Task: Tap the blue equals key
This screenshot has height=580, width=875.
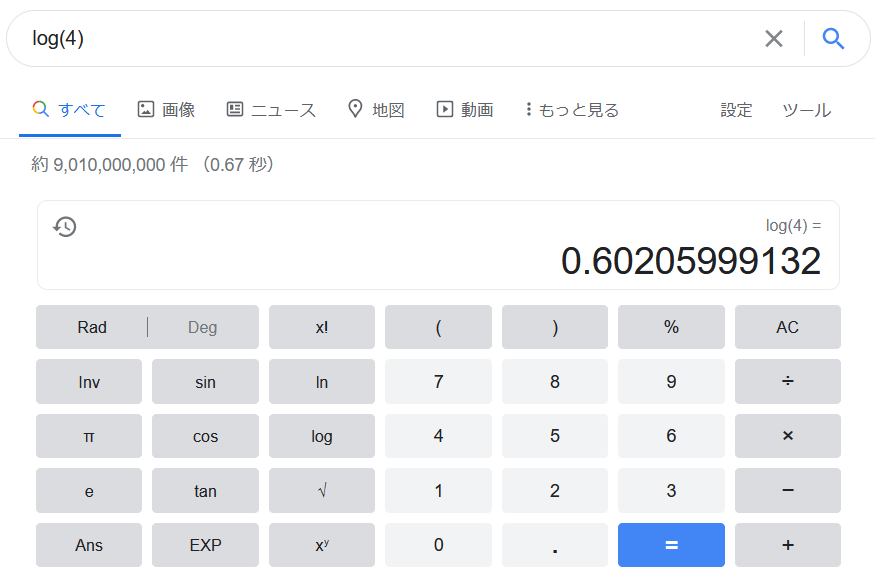Action: (671, 545)
